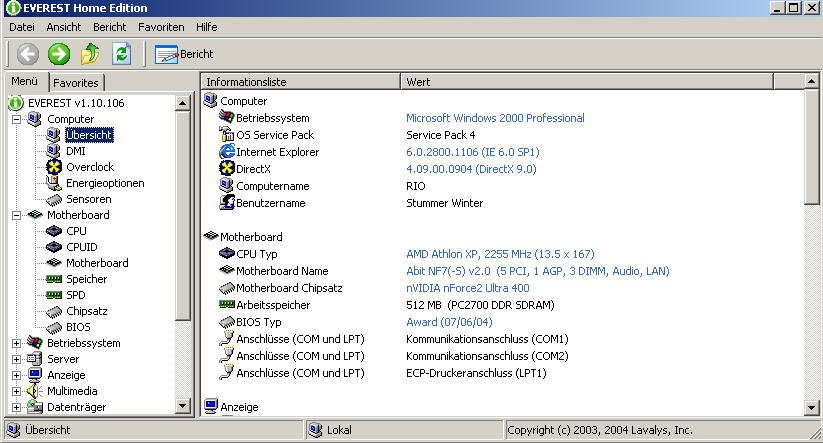Open the Favoriten menu

click(161, 27)
